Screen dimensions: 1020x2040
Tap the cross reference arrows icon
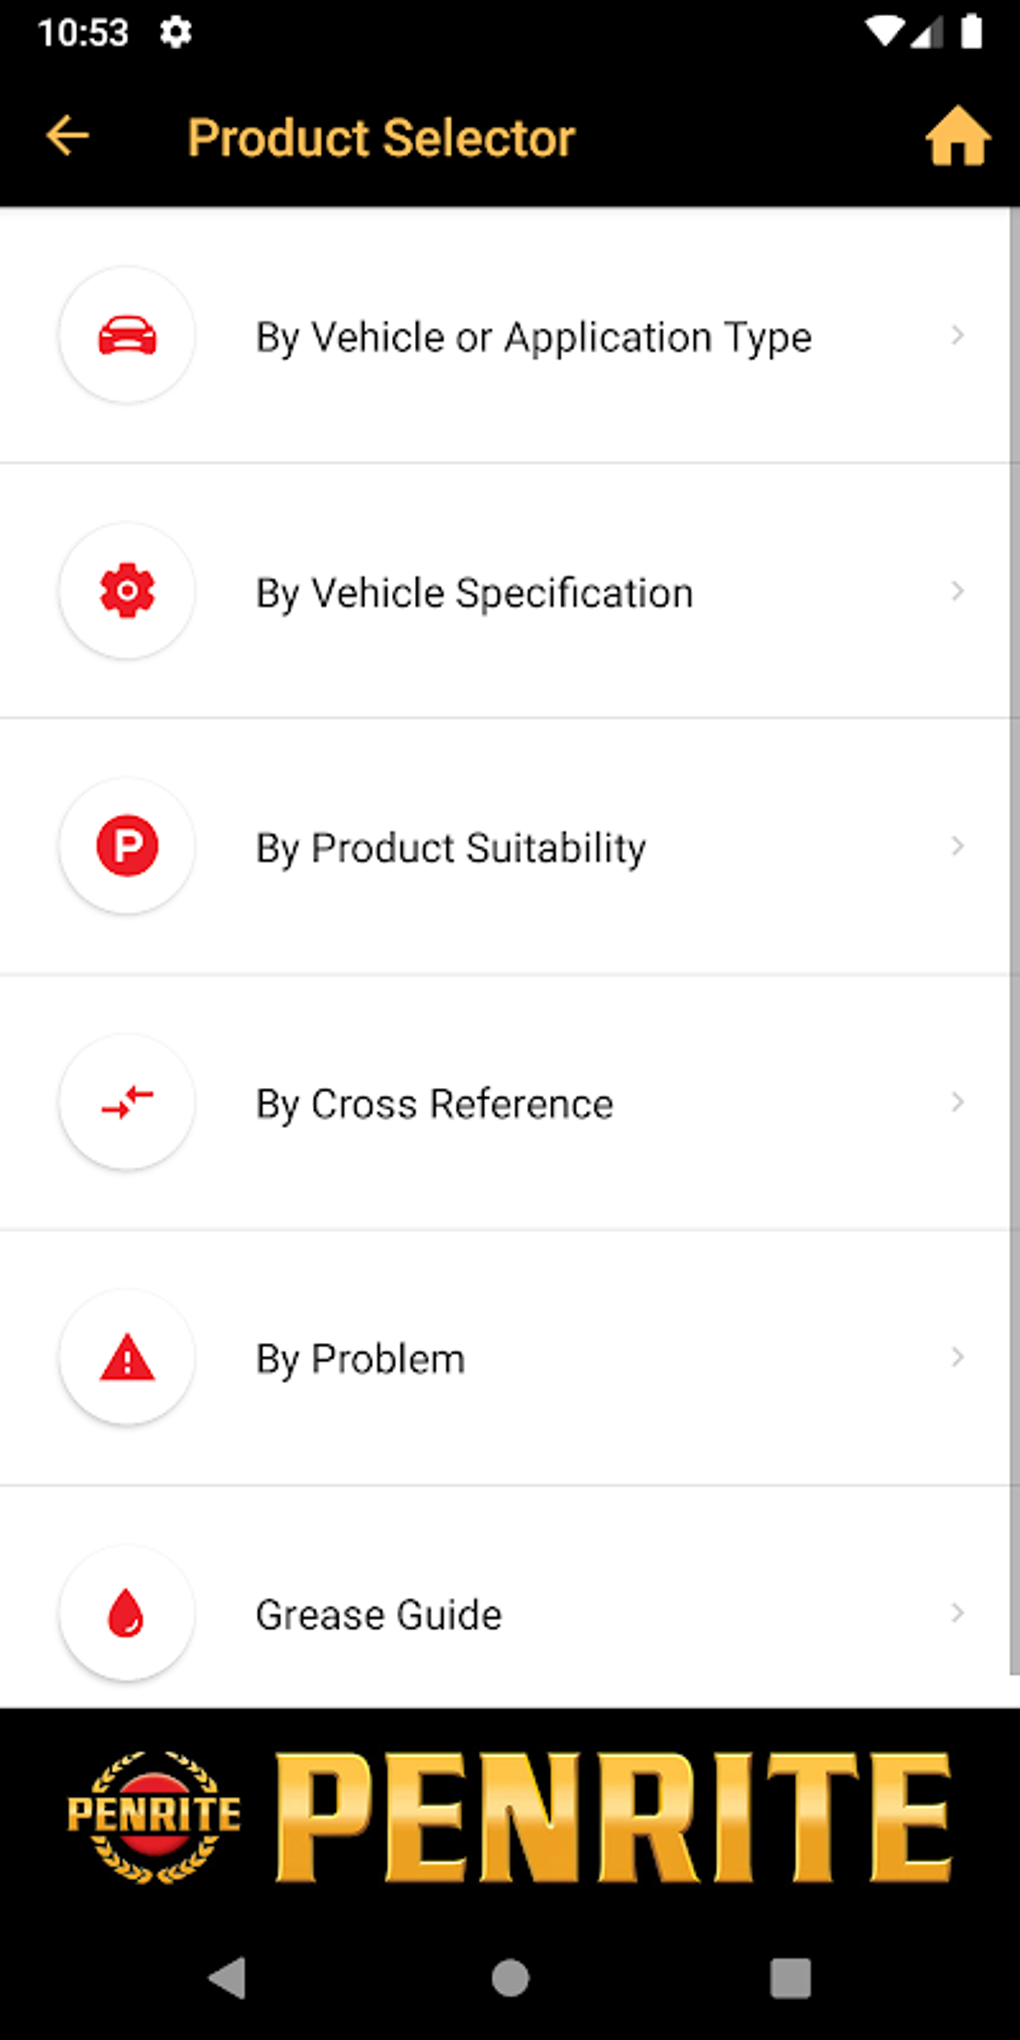(x=127, y=1102)
